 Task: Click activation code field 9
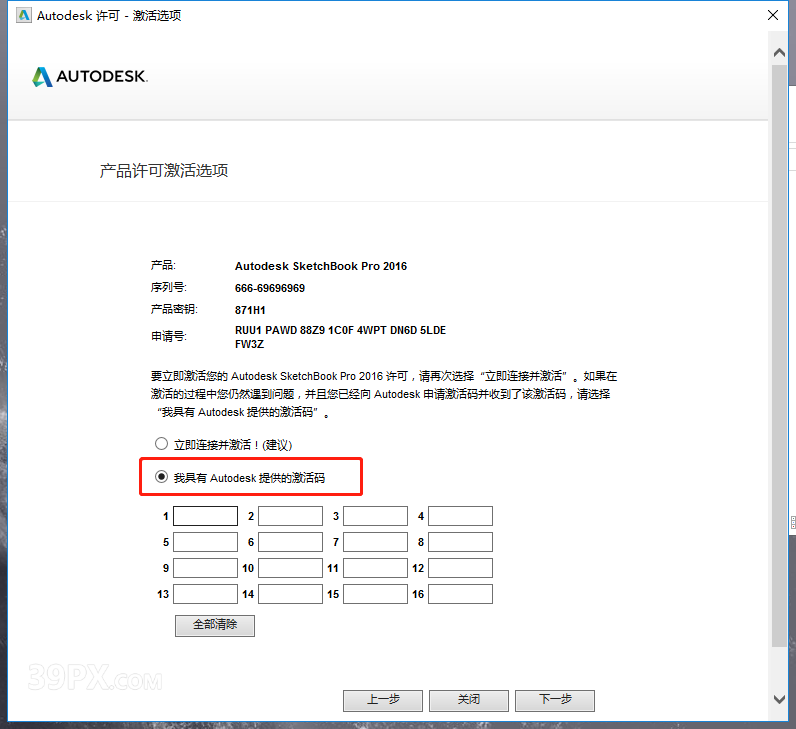pos(205,568)
